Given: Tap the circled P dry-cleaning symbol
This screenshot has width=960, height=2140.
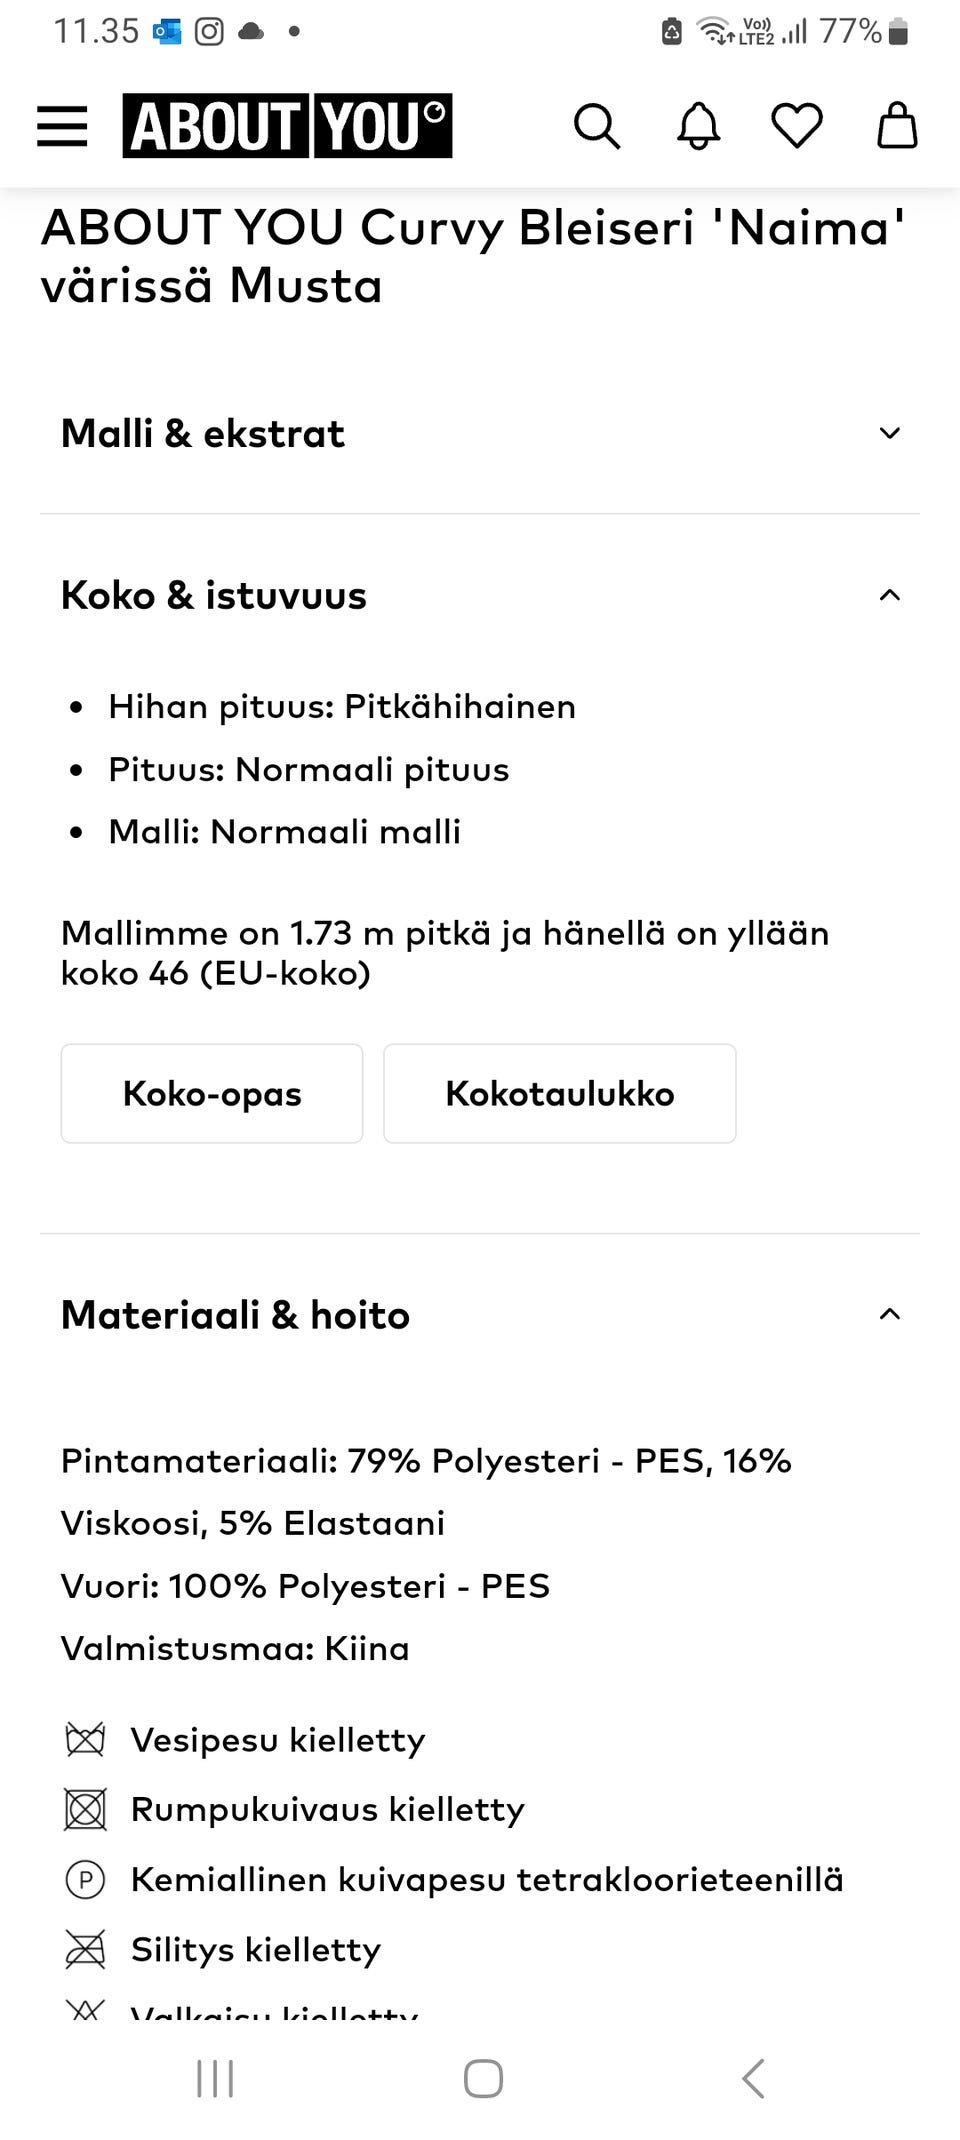Looking at the screenshot, I should [x=86, y=1879].
